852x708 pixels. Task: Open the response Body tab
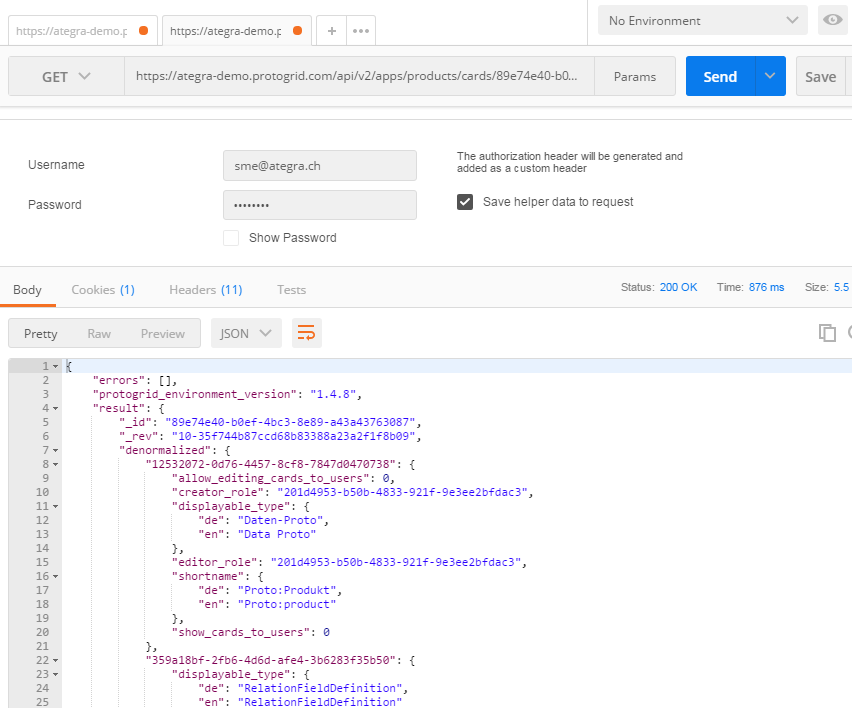(27, 290)
